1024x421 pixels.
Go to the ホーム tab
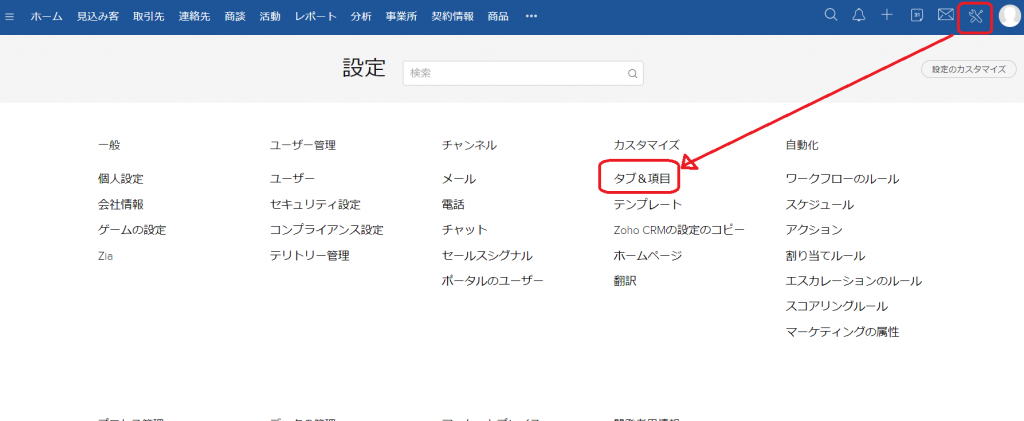pos(46,17)
